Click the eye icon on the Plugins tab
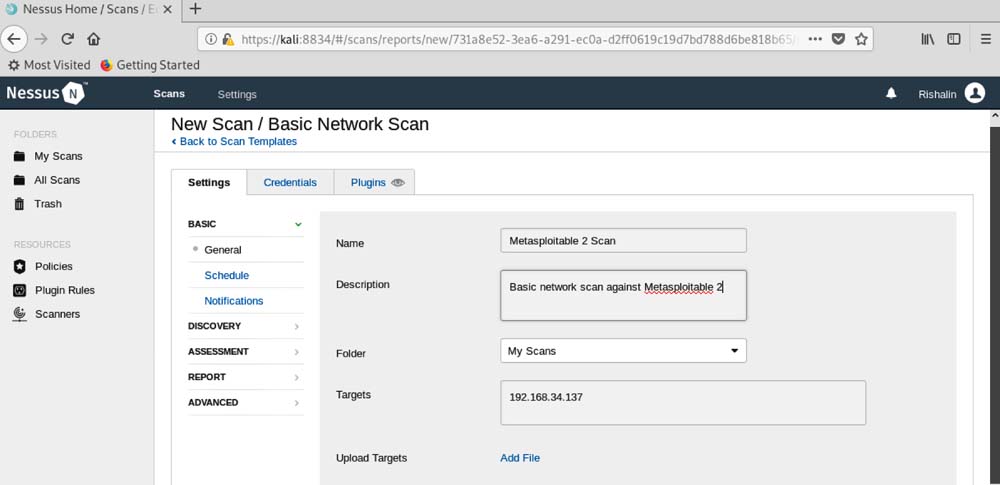 pos(398,183)
